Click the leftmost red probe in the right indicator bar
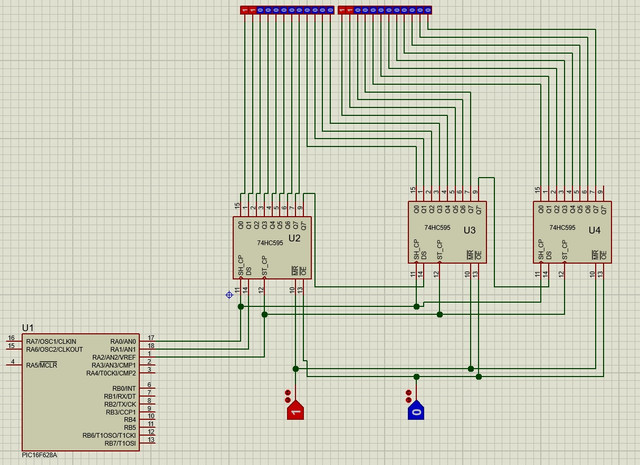Screen dimensions: 640x465 click(x=342, y=10)
